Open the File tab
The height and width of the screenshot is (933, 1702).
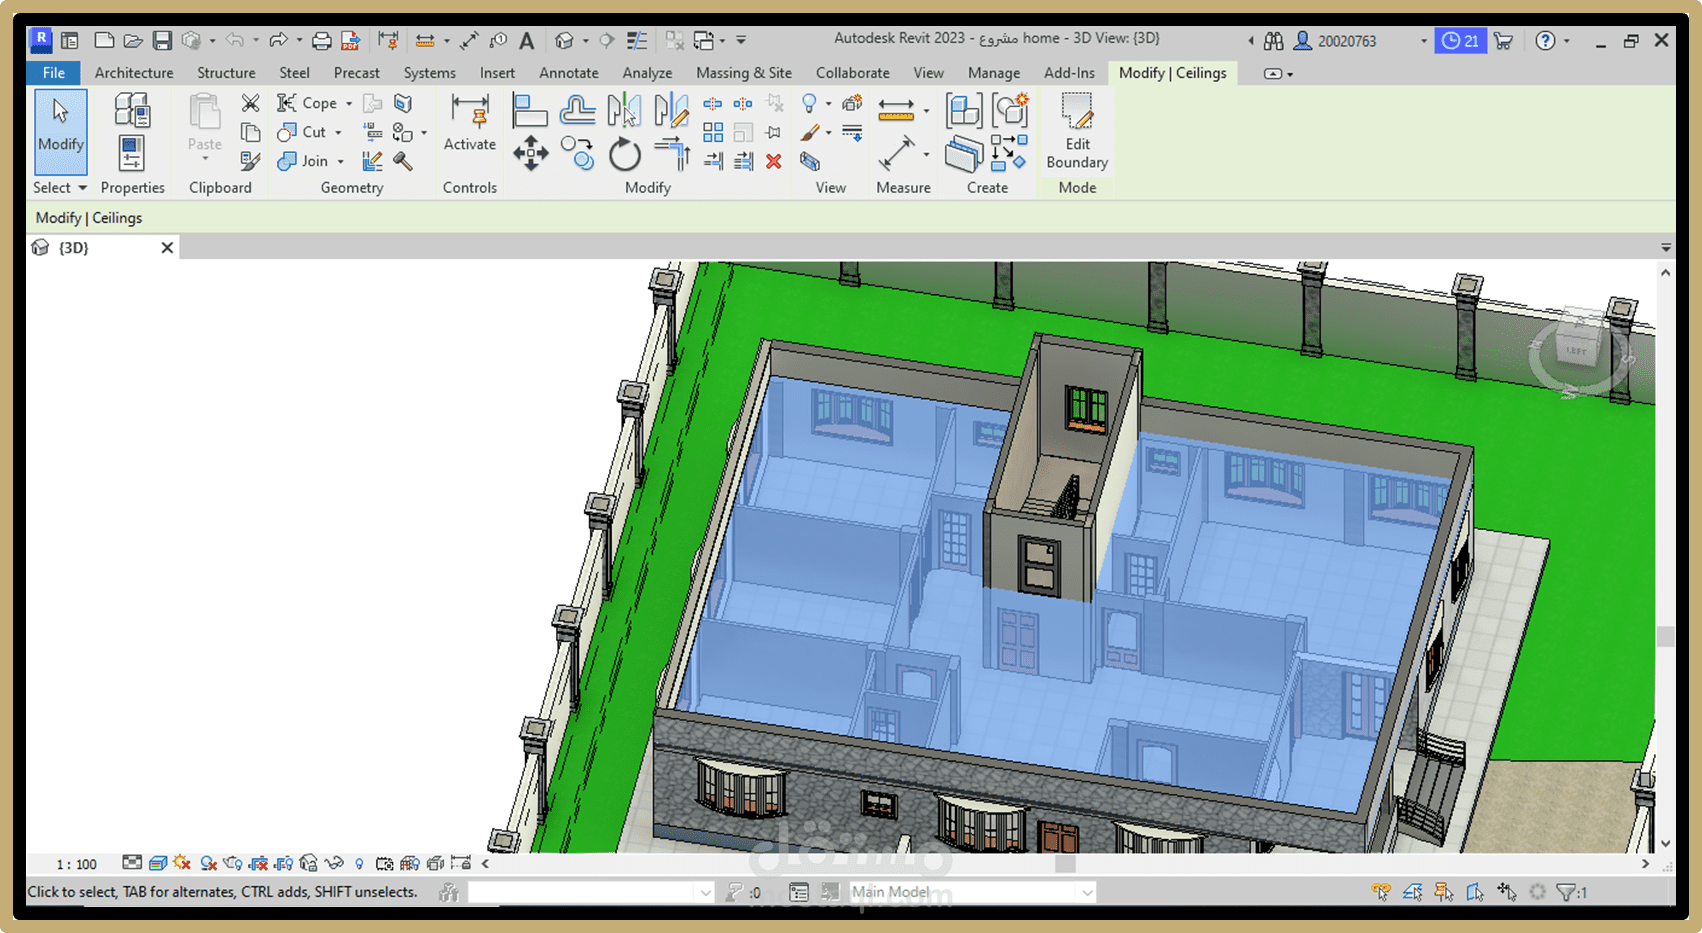point(54,73)
